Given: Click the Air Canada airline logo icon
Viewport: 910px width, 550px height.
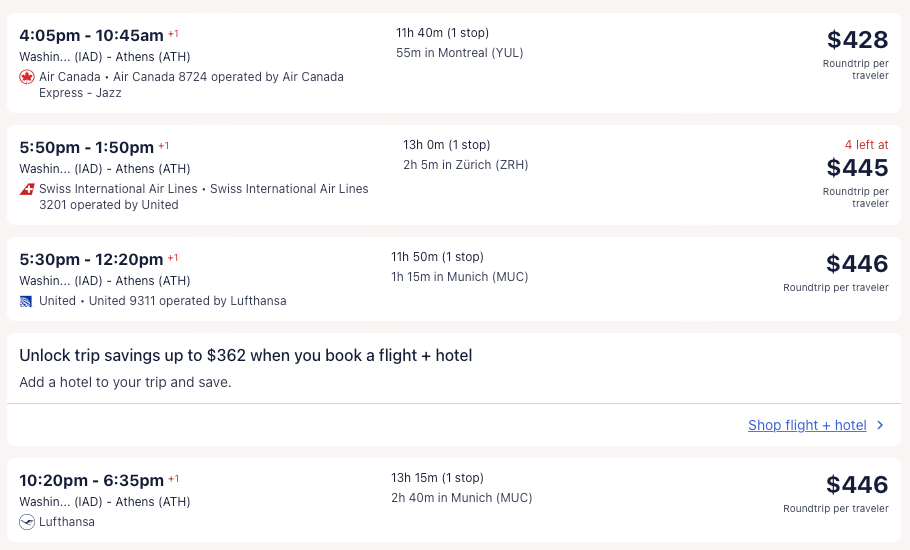Looking at the screenshot, I should click(x=27, y=77).
